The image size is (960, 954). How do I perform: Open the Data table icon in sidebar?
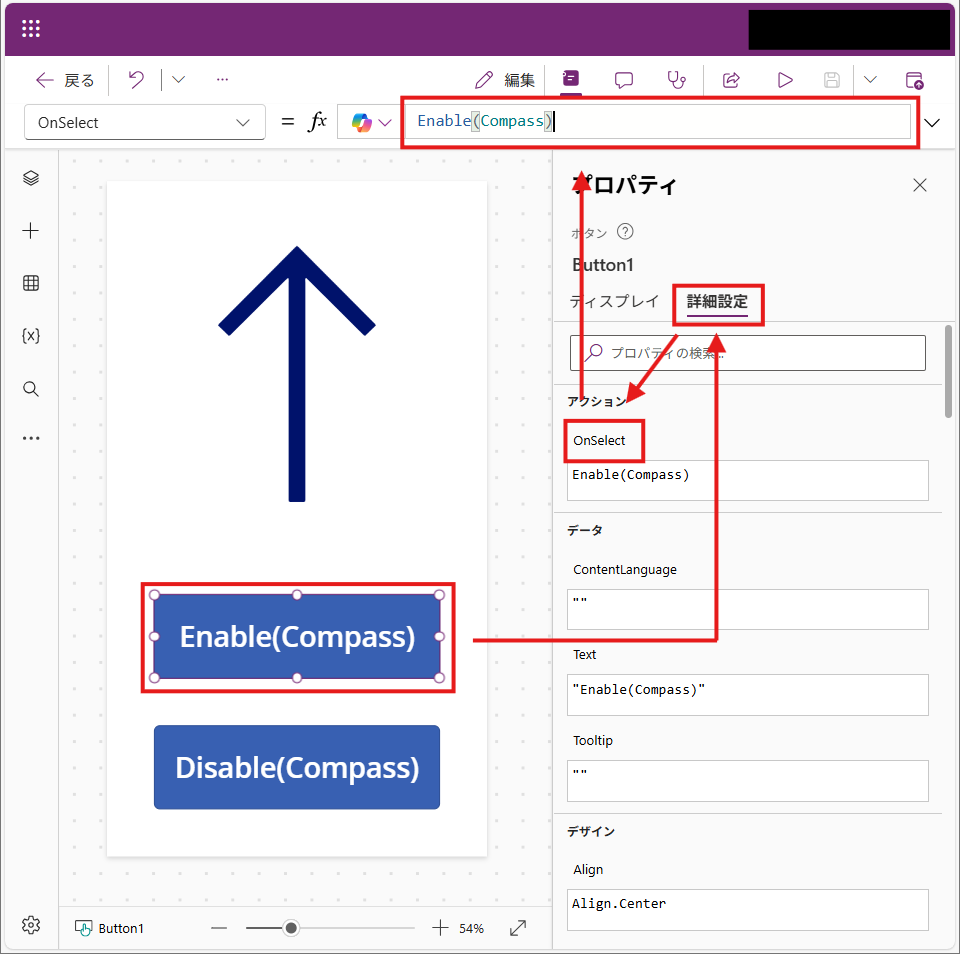coord(31,283)
